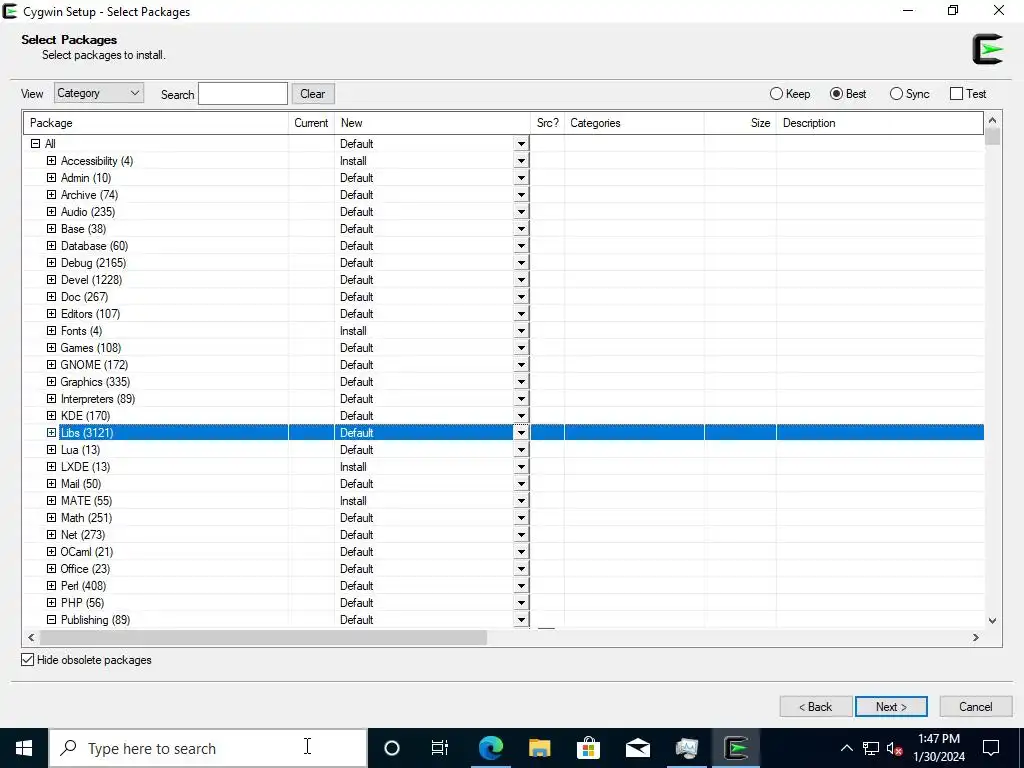Screen dimensions: 1024x768
Task: Click the Src? column header
Action: pyautogui.click(x=547, y=123)
